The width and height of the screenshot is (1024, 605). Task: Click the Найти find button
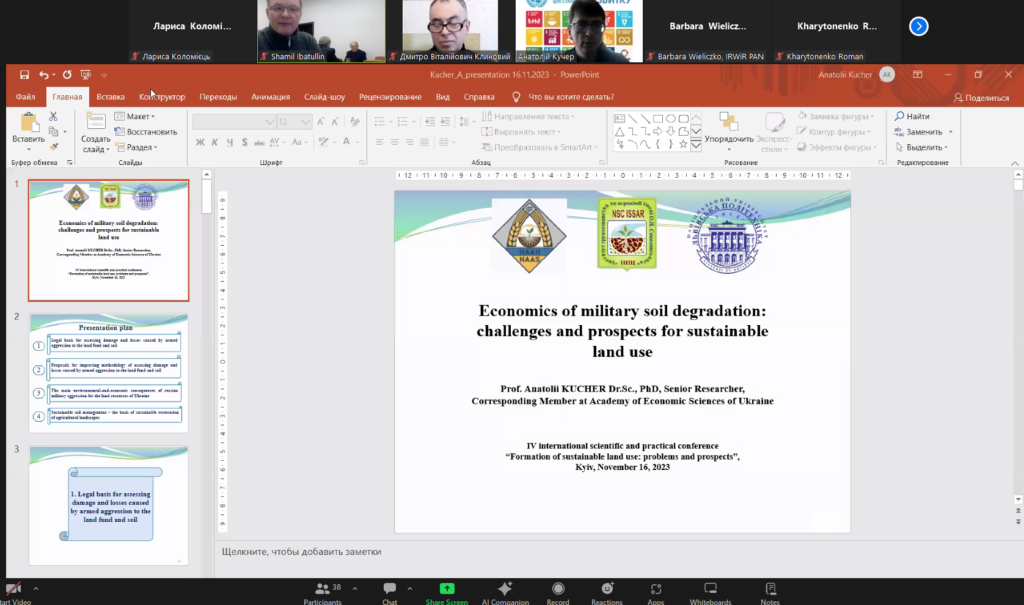(913, 117)
